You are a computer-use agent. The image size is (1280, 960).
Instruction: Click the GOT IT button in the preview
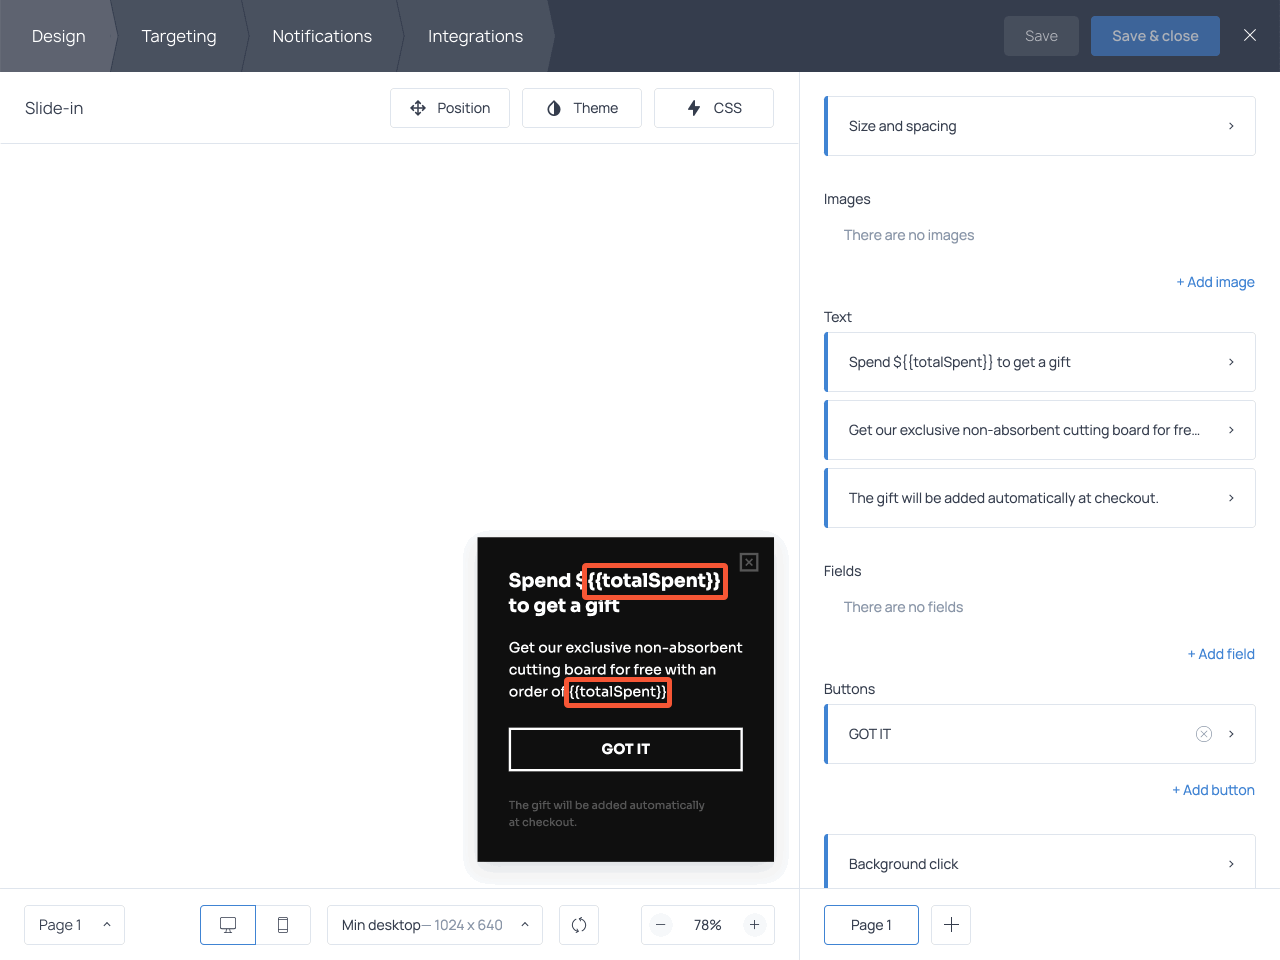point(625,749)
